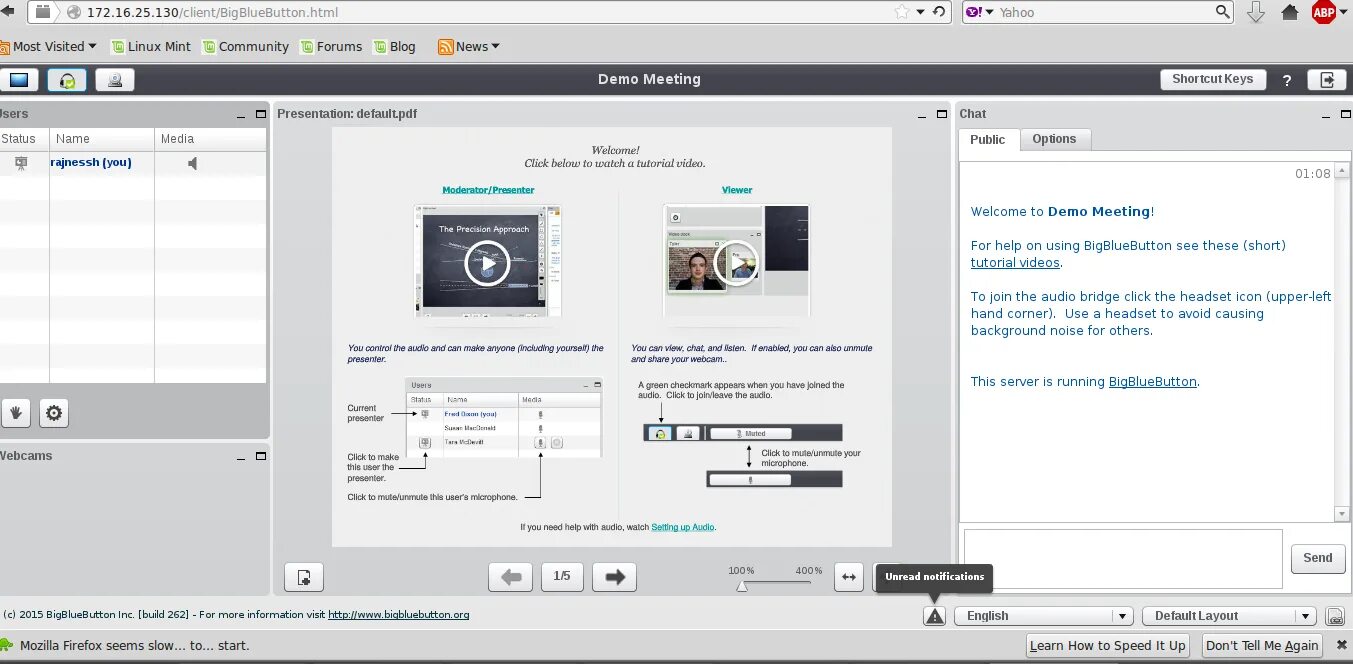Open the Users settings gear button
The image size is (1353, 664).
(x=54, y=412)
